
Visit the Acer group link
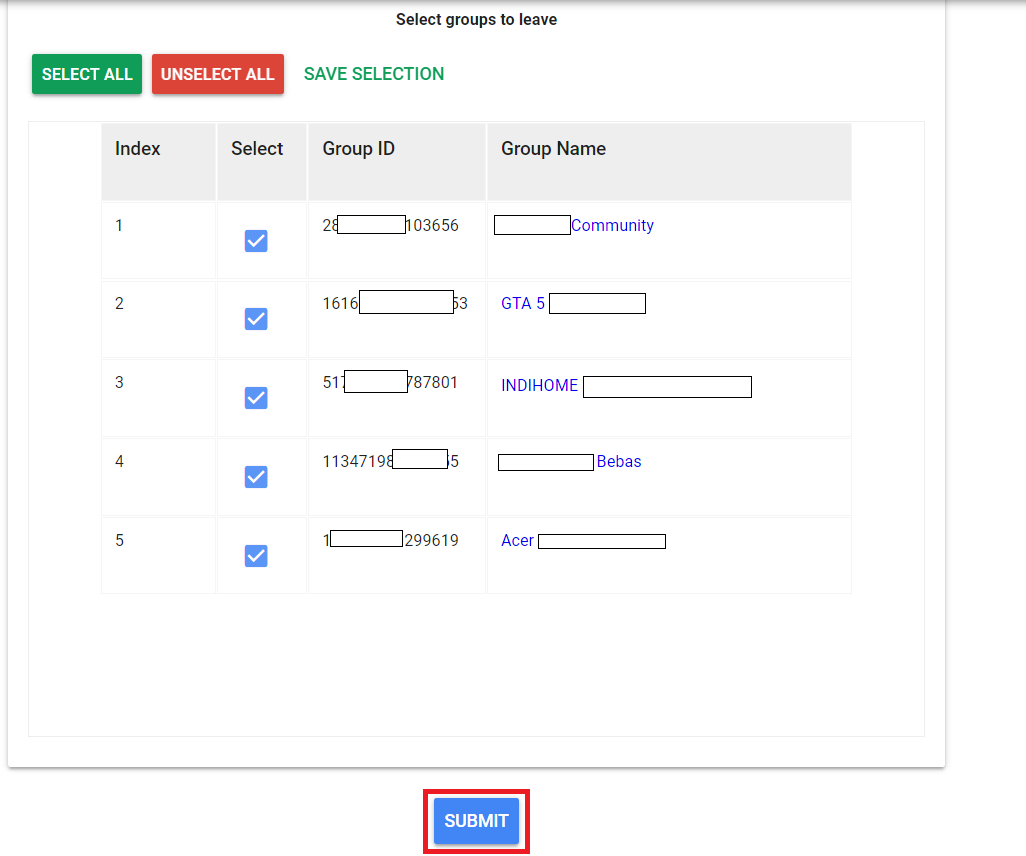(517, 541)
